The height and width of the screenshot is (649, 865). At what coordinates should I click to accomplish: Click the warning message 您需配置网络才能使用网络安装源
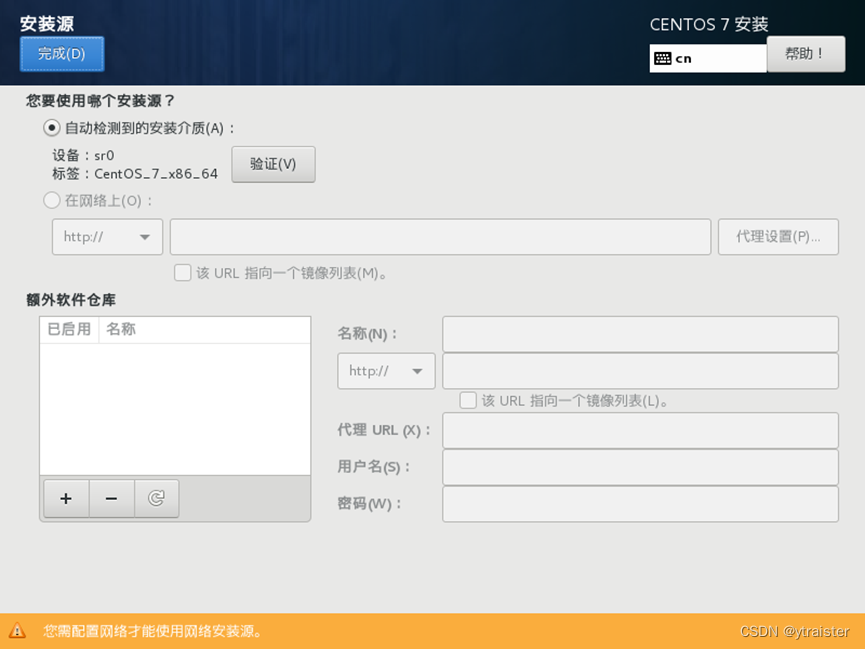point(153,631)
